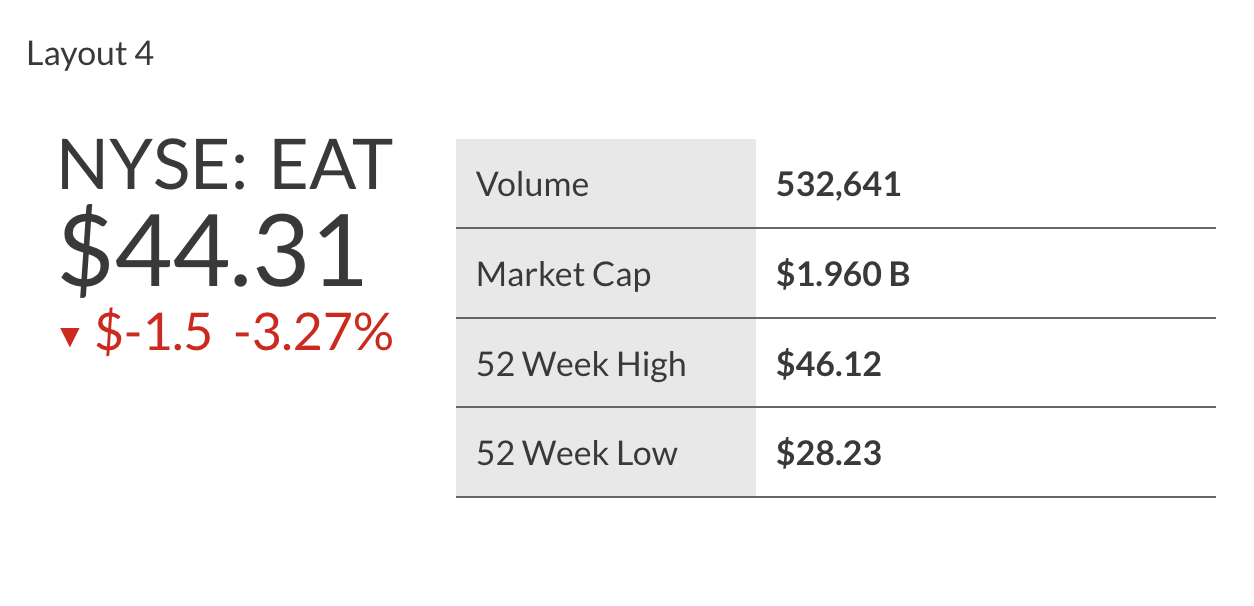Click the Volume row label
Image resolution: width=1254 pixels, height=606 pixels.
click(532, 185)
